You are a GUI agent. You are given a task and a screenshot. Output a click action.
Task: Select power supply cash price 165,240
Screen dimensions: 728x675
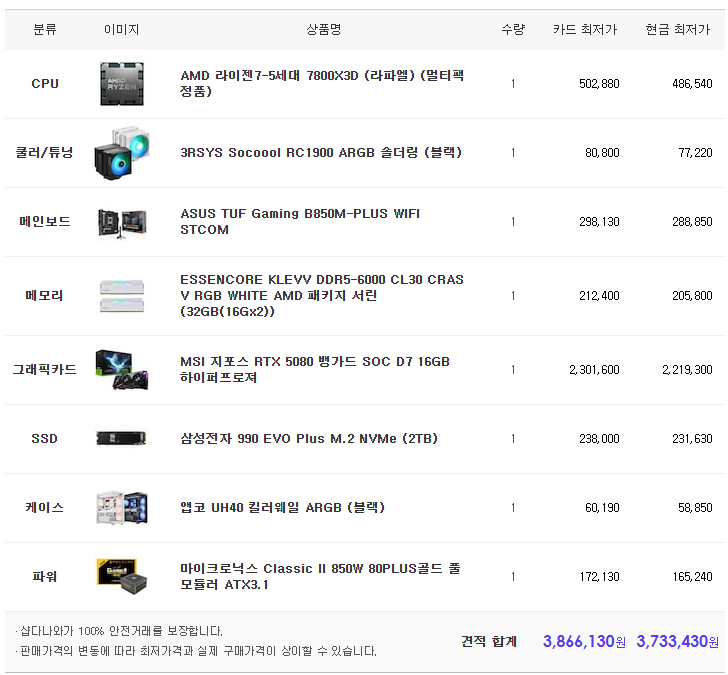(692, 577)
